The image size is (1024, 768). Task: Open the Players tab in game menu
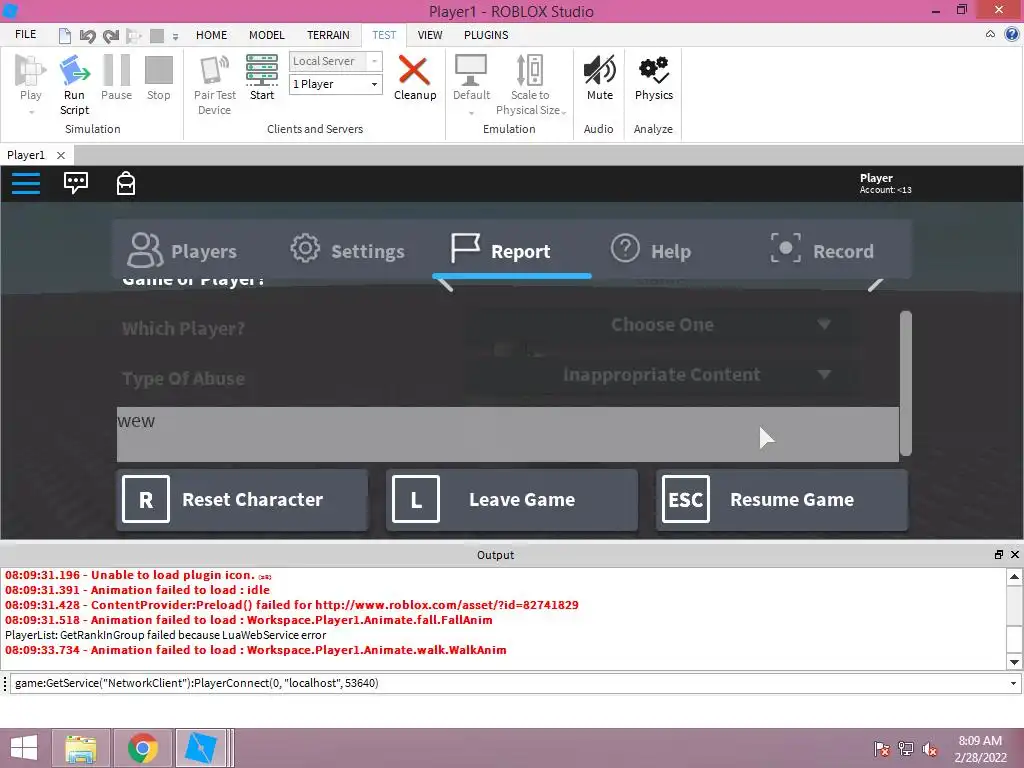coord(182,251)
